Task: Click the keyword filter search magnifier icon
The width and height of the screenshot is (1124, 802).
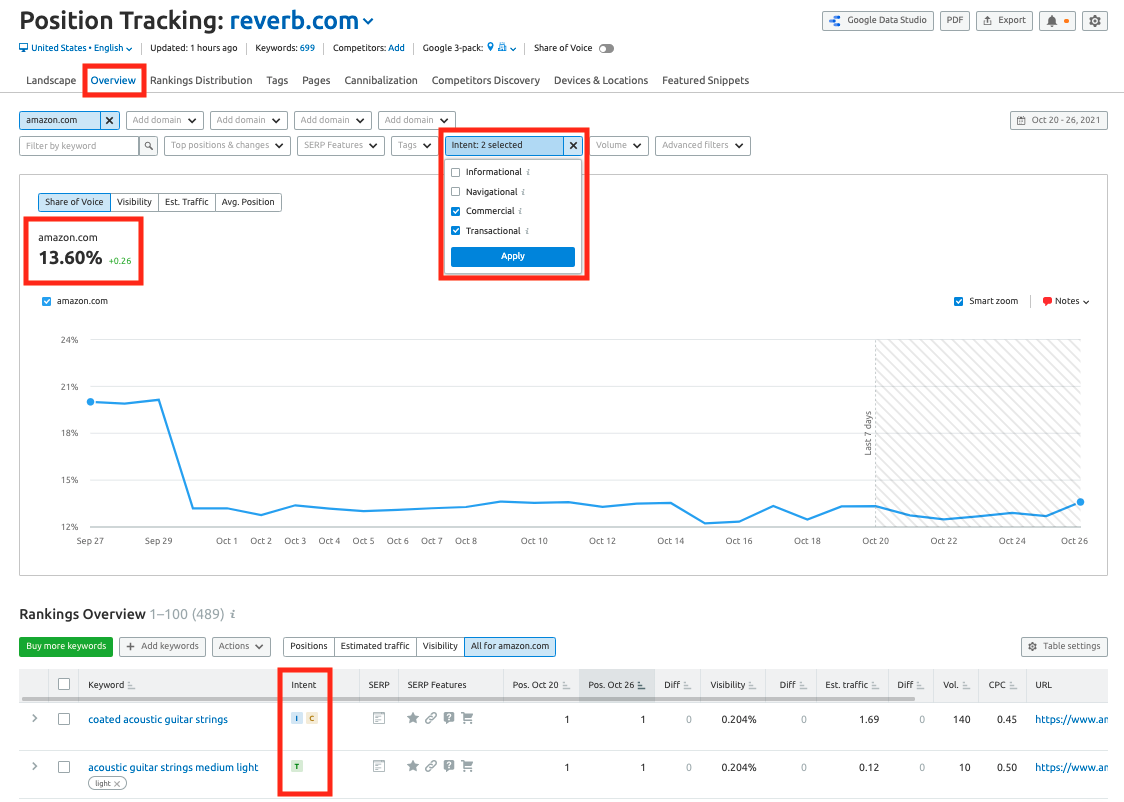Action: pyautogui.click(x=148, y=146)
